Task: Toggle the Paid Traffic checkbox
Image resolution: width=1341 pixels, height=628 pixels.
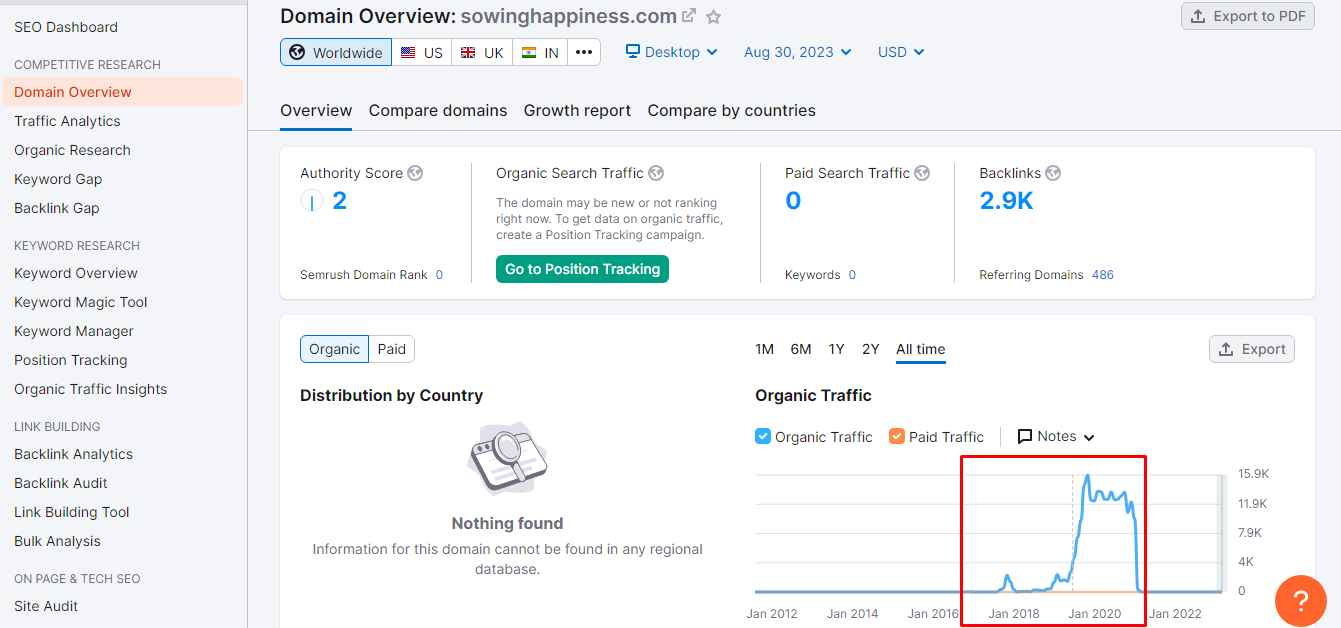Action: click(x=897, y=436)
